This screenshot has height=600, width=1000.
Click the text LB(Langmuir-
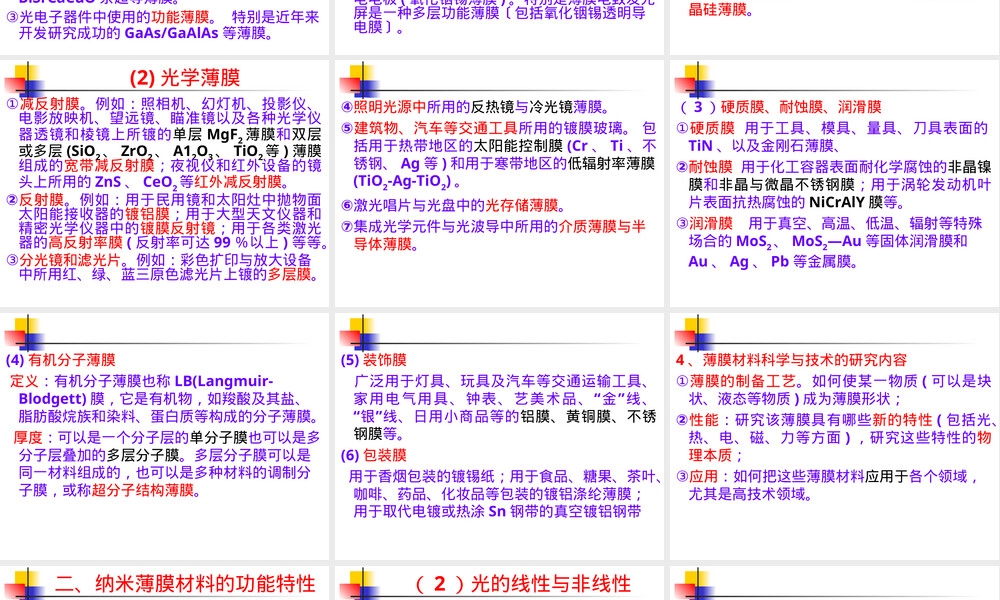(x=224, y=381)
